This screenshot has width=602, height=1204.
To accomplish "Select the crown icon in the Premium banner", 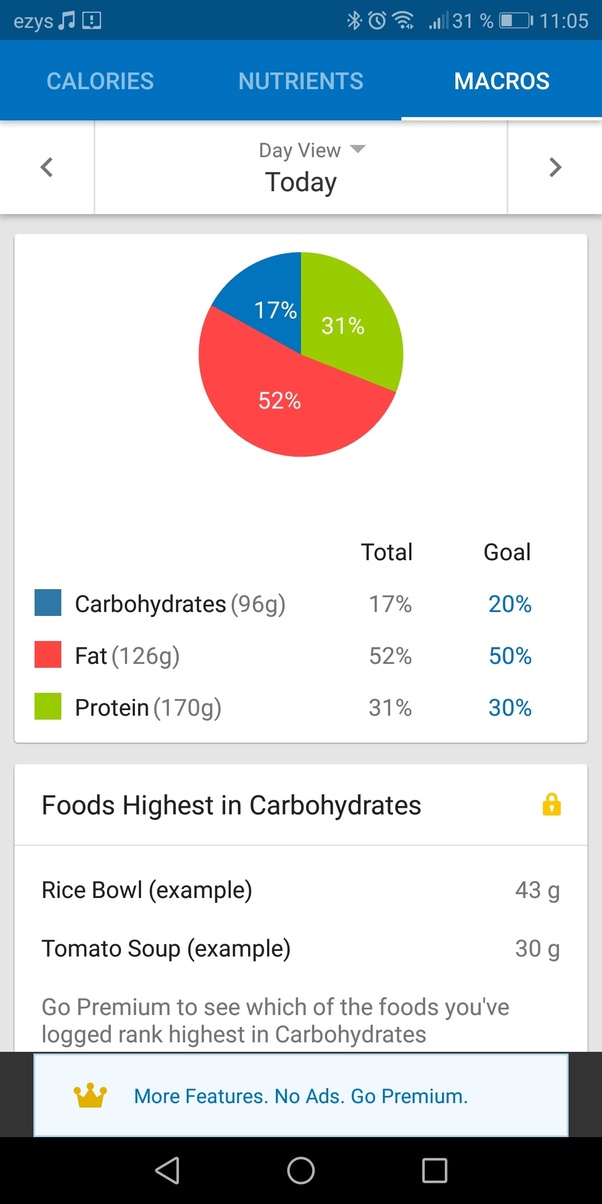I will 92,1095.
